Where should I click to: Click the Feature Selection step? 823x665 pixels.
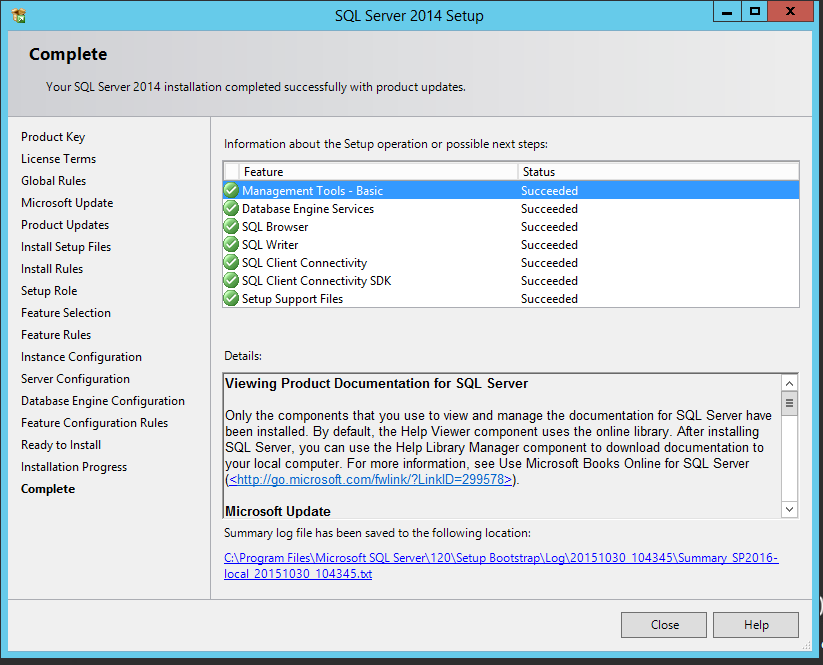(x=66, y=313)
